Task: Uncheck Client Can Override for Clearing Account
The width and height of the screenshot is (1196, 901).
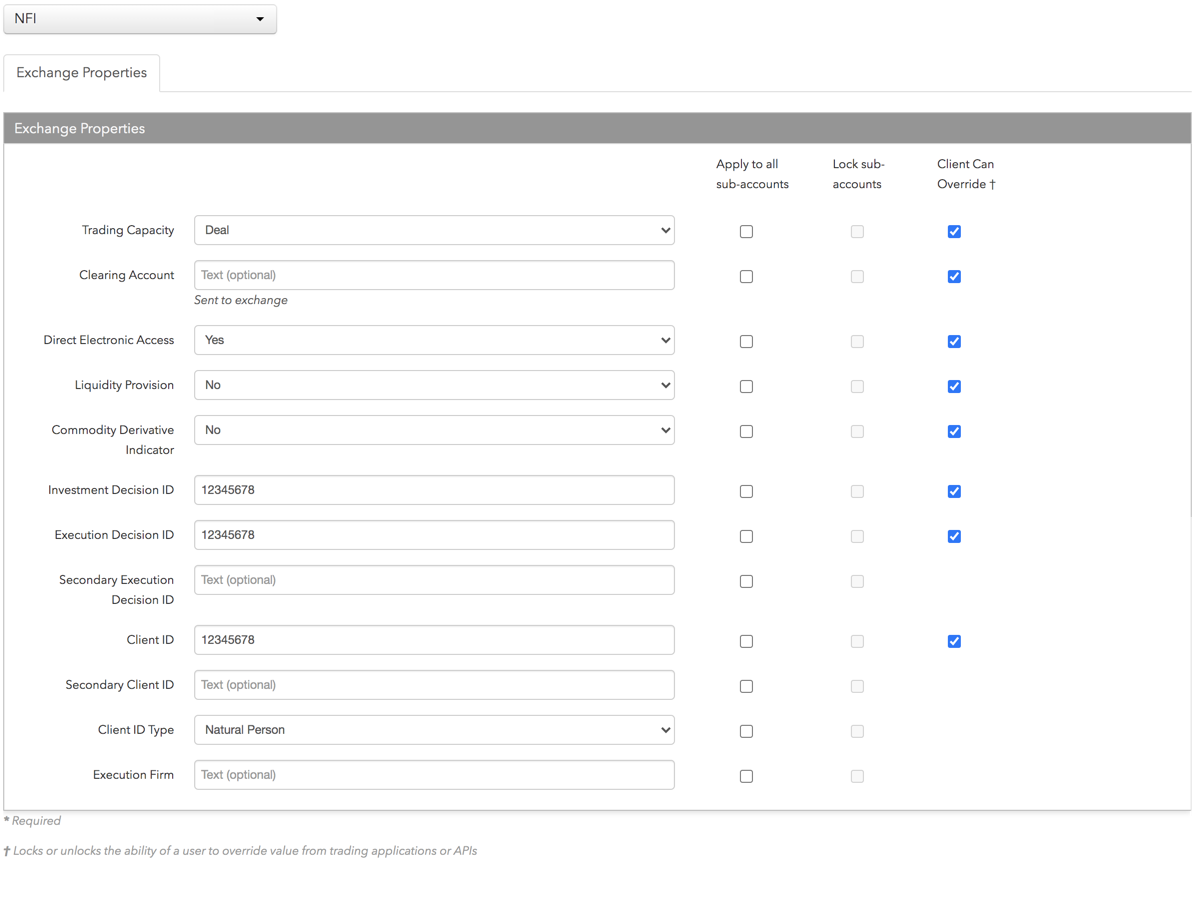Action: pyautogui.click(x=954, y=276)
